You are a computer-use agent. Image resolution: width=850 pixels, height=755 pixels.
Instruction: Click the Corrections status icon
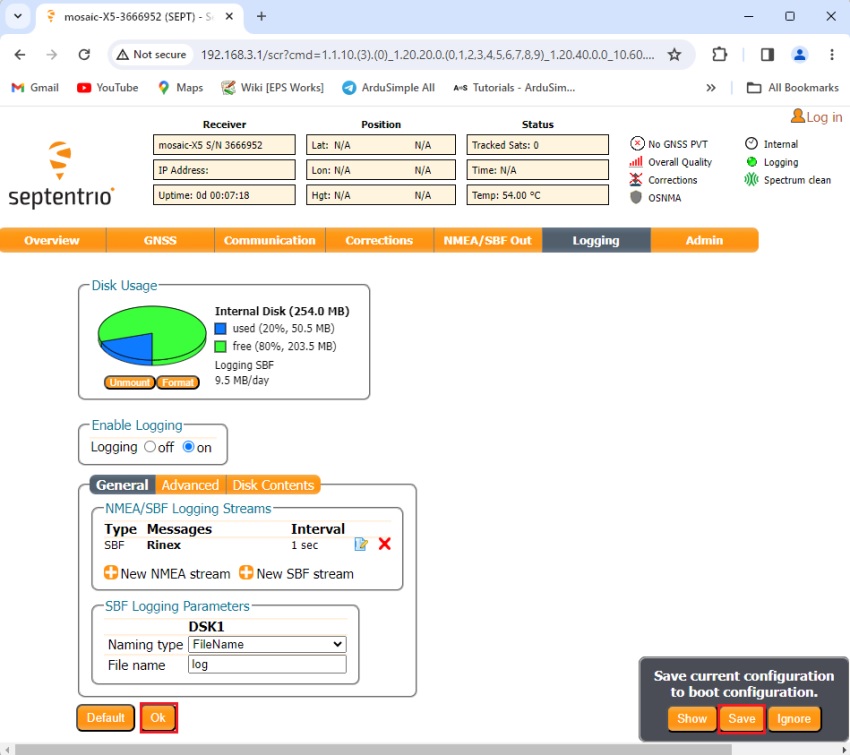[x=636, y=180]
